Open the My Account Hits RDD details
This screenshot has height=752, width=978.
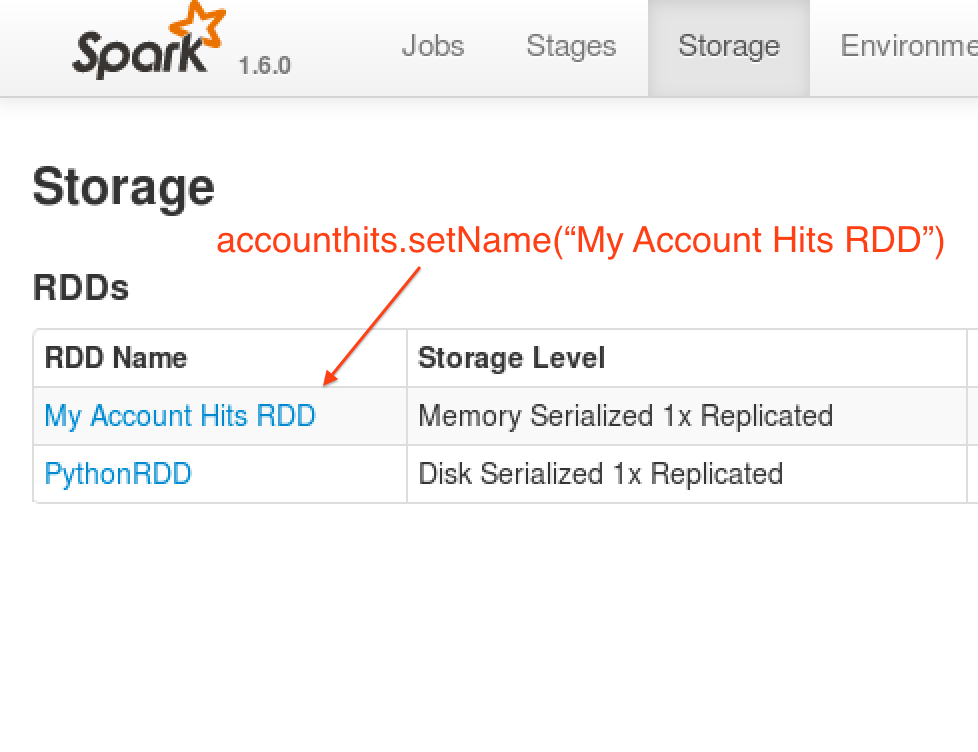coord(180,416)
